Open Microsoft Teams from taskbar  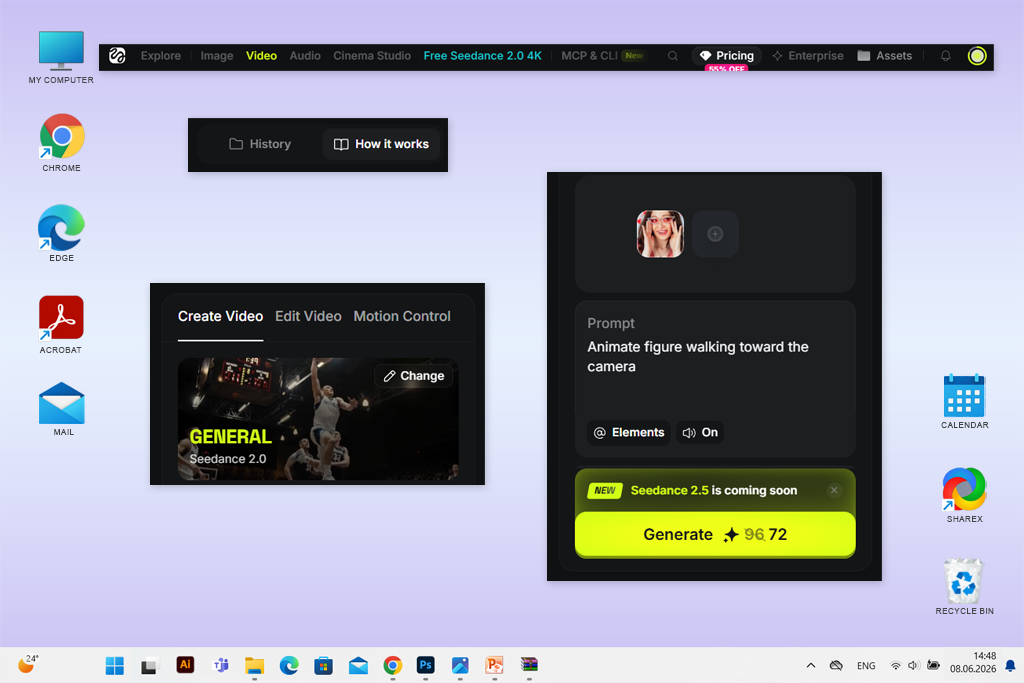(221, 665)
